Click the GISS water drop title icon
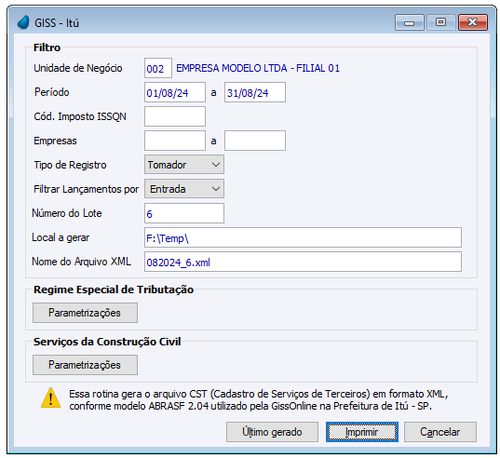Screen dimensions: 500x458 tap(23, 23)
